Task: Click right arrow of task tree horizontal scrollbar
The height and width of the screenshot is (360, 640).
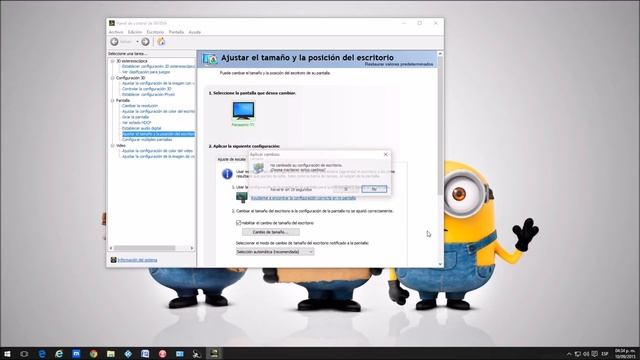Action: (192, 248)
